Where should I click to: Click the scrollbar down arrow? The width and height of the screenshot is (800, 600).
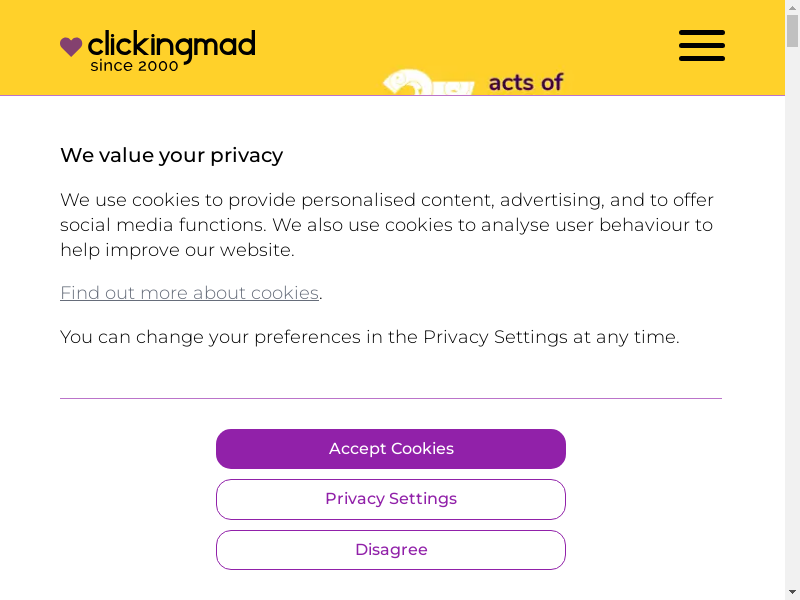[x=792, y=592]
